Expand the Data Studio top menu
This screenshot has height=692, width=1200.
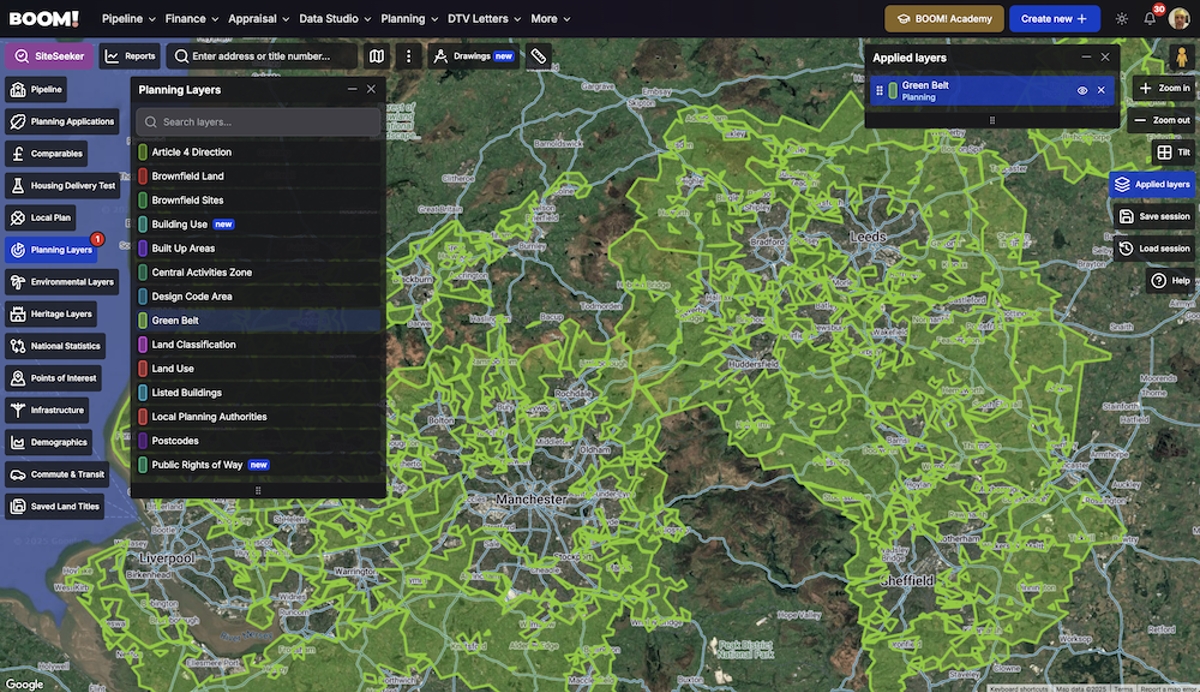[335, 18]
